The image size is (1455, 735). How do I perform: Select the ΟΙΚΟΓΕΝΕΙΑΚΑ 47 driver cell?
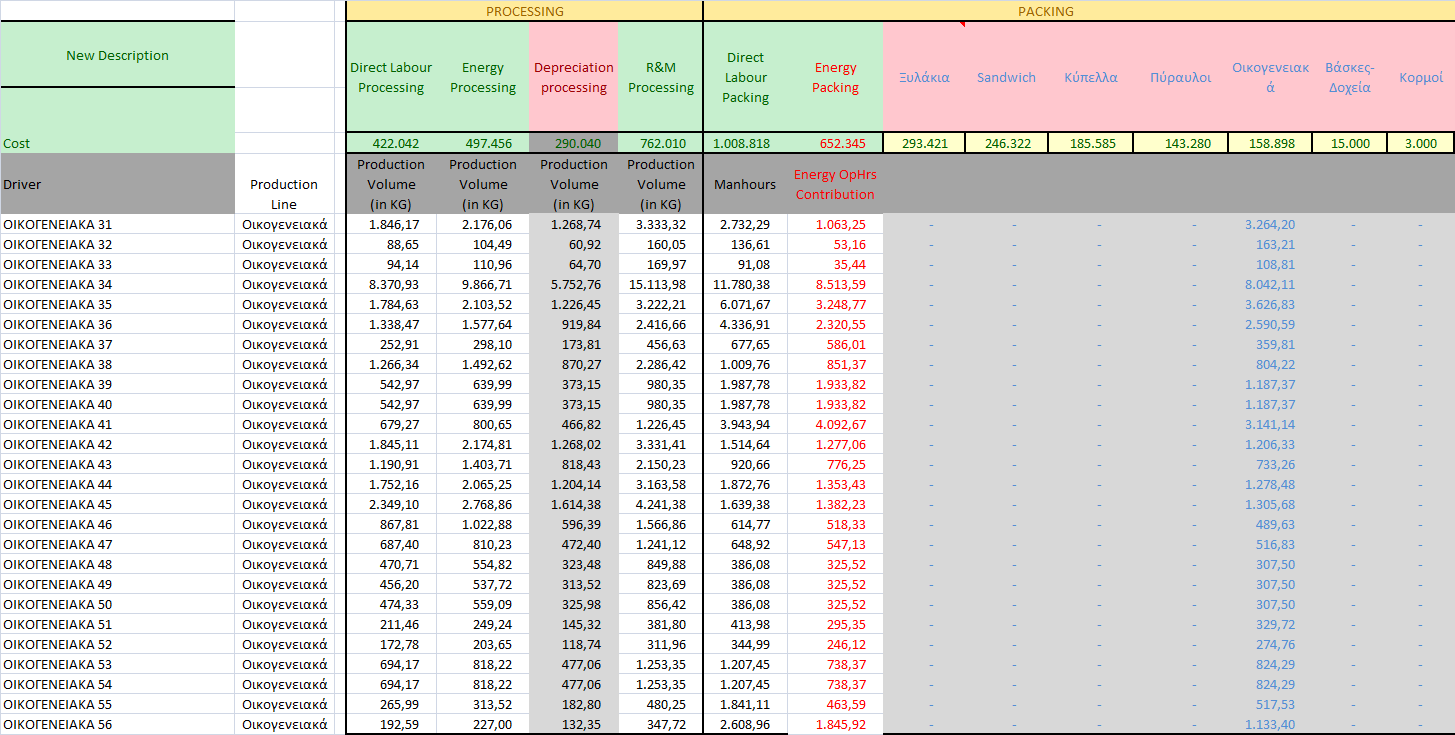tap(117, 544)
